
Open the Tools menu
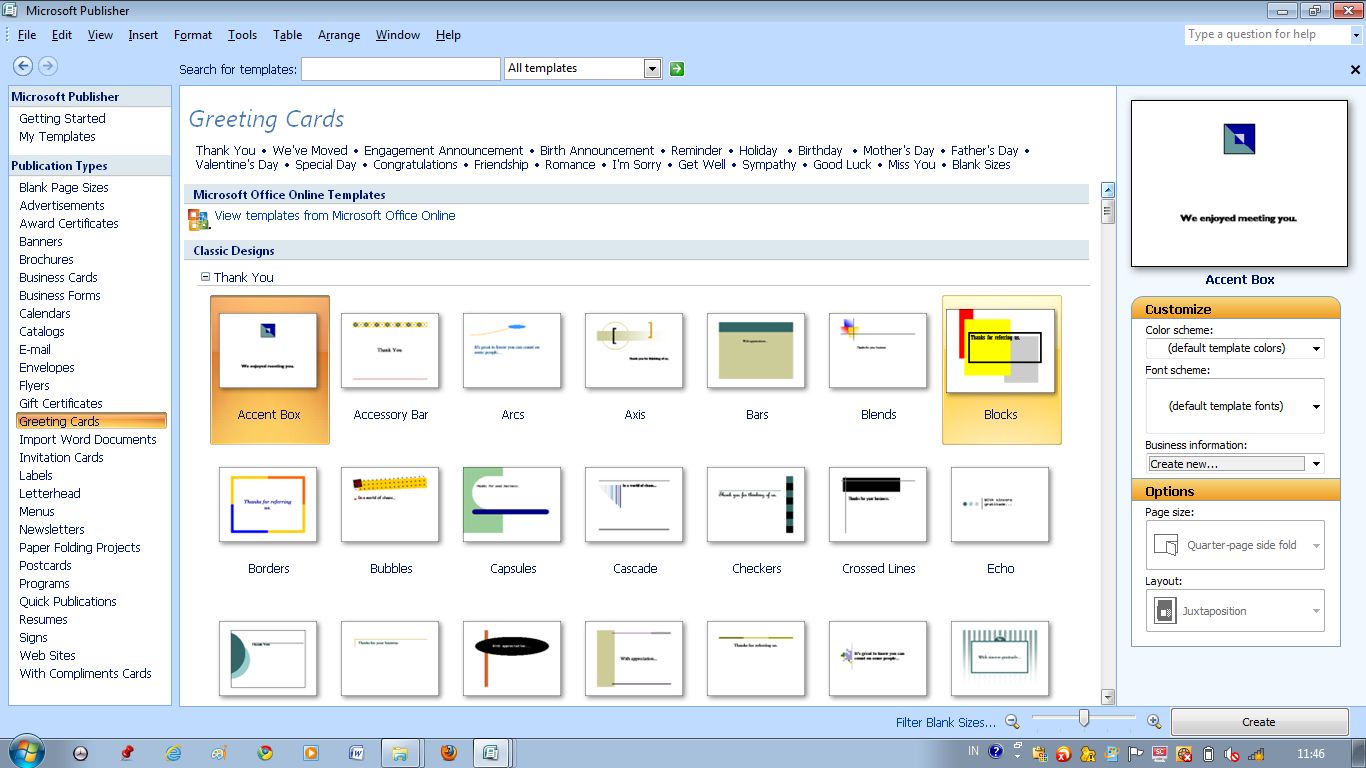pyautogui.click(x=242, y=35)
